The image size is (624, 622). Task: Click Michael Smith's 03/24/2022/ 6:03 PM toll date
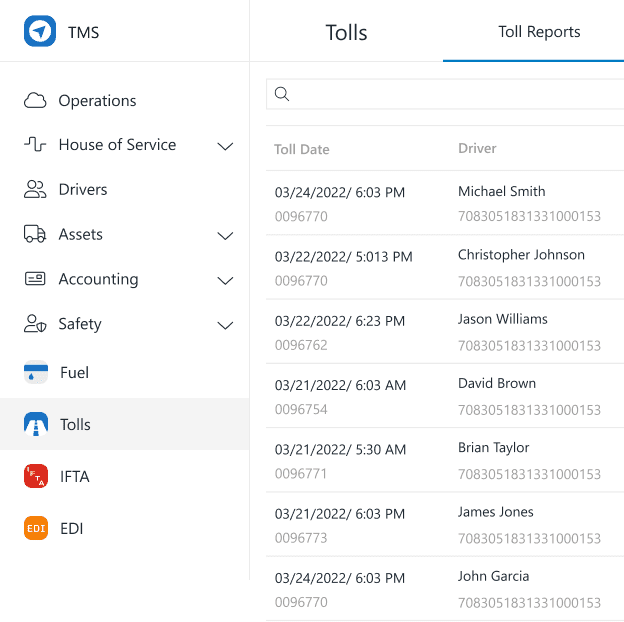click(340, 193)
